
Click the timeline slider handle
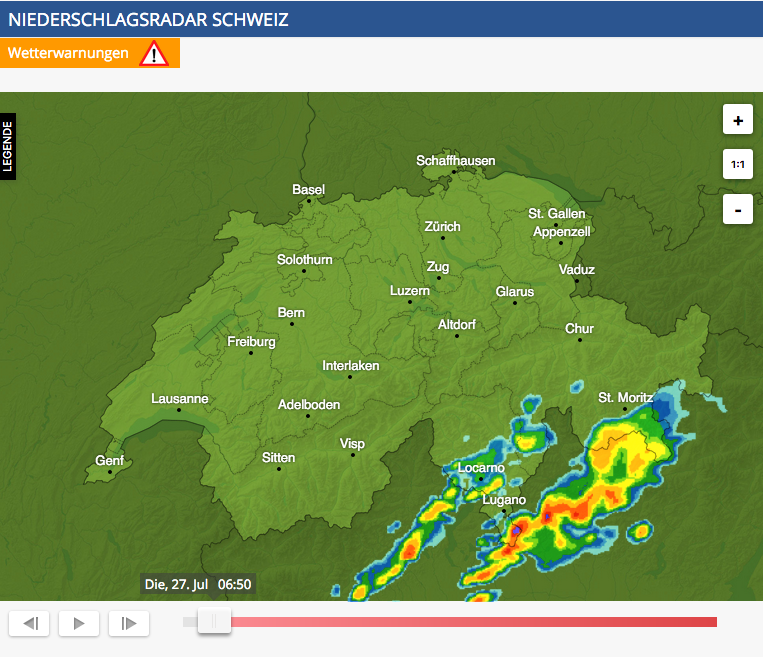click(x=214, y=621)
